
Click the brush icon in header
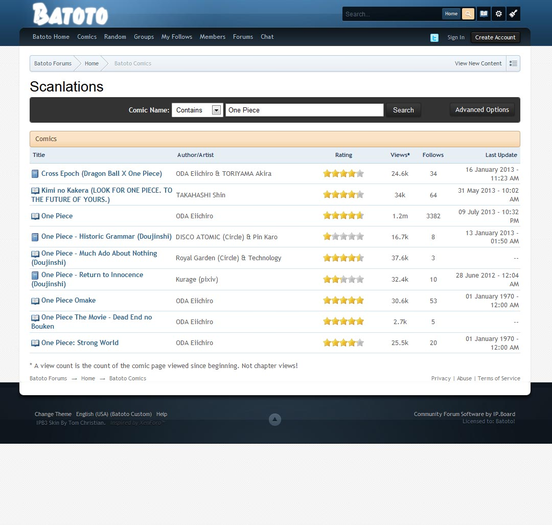click(x=513, y=14)
